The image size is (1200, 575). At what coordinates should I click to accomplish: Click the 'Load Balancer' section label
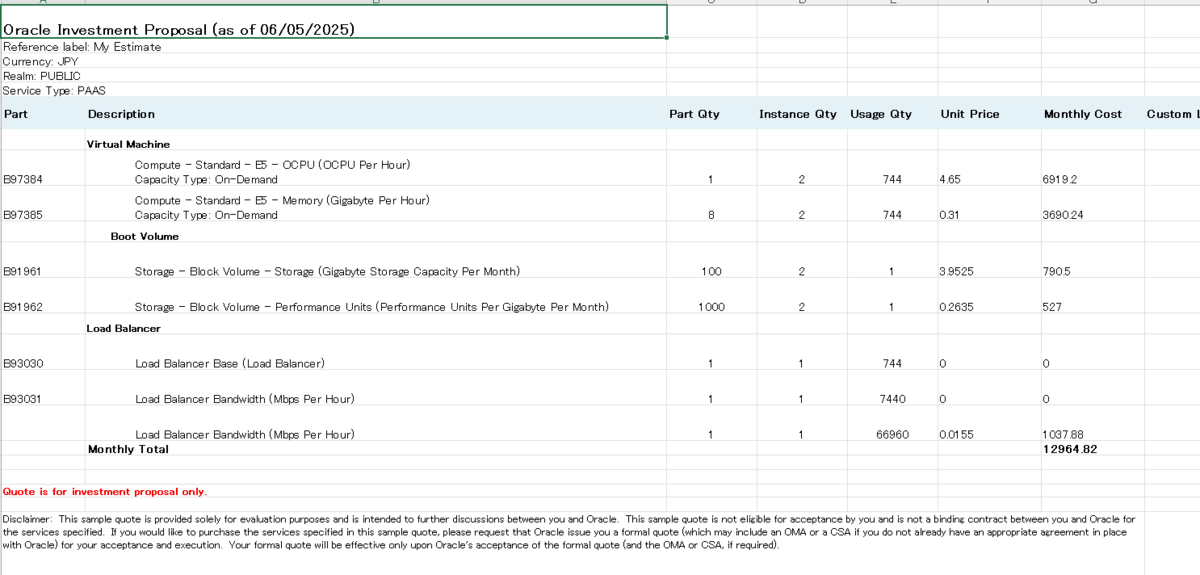(124, 328)
